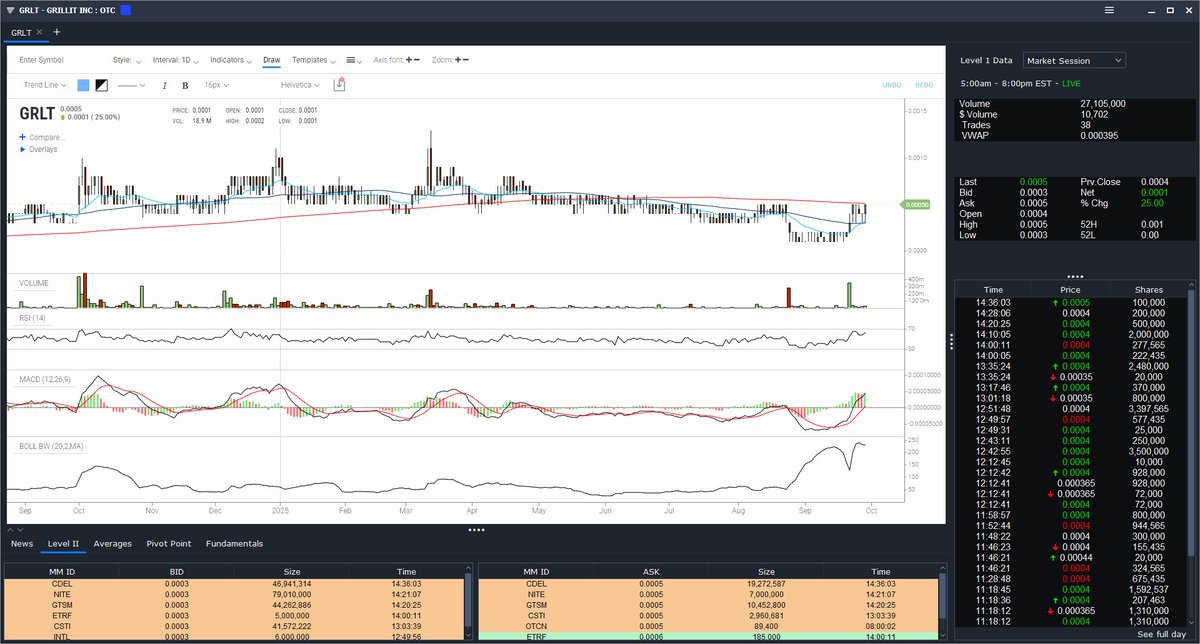Add a Compare symbol

click(42, 137)
